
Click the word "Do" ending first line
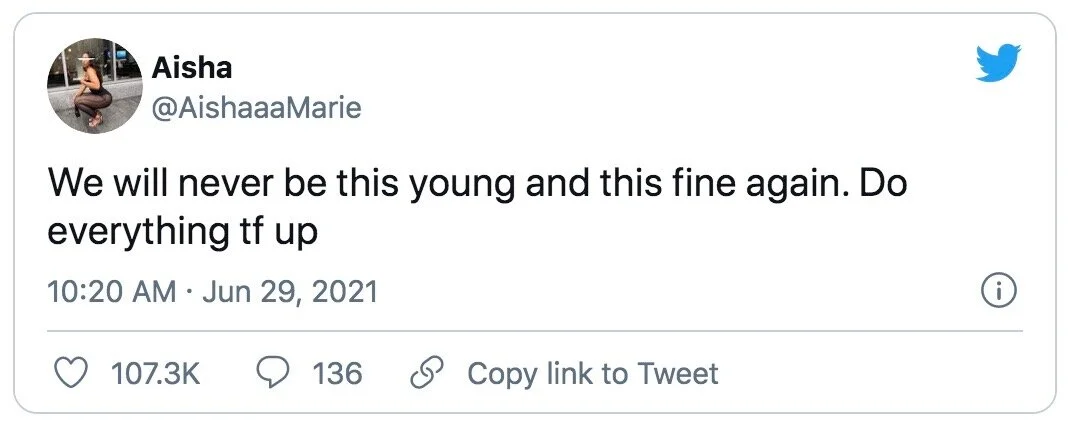tap(884, 188)
